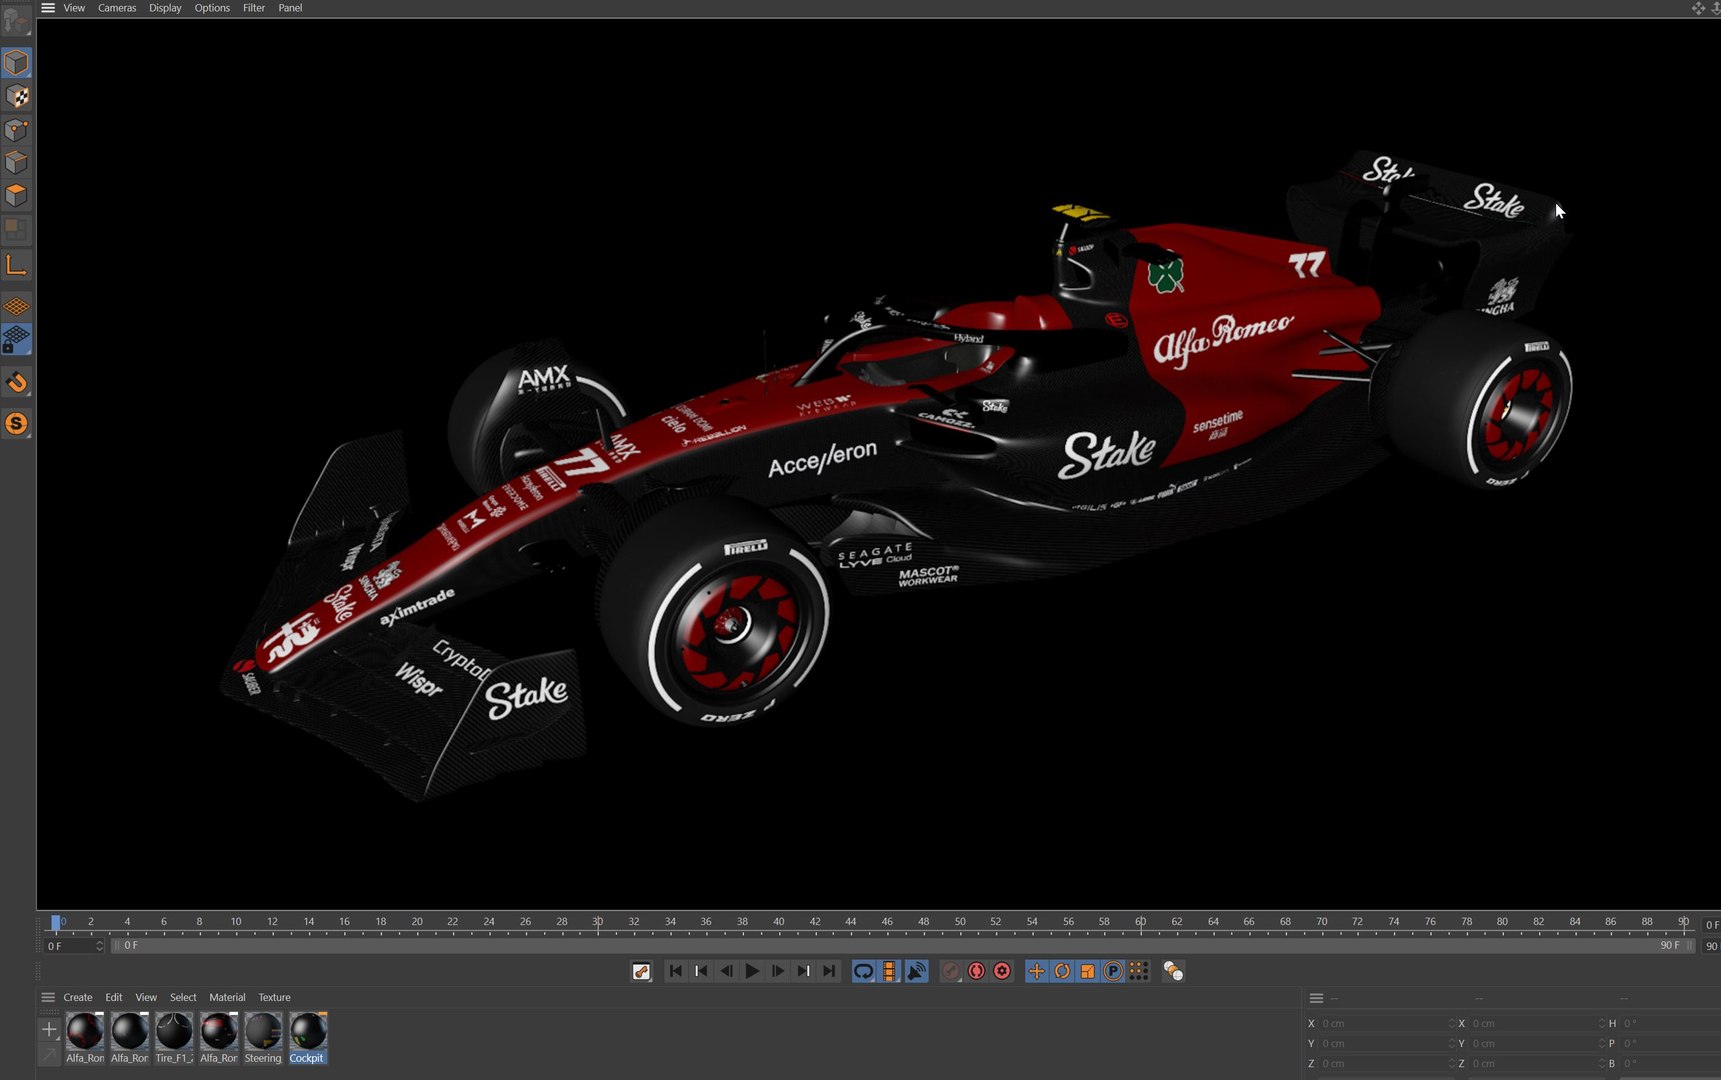Open Material manager Texture menu
The image size is (1721, 1080).
pyautogui.click(x=274, y=997)
